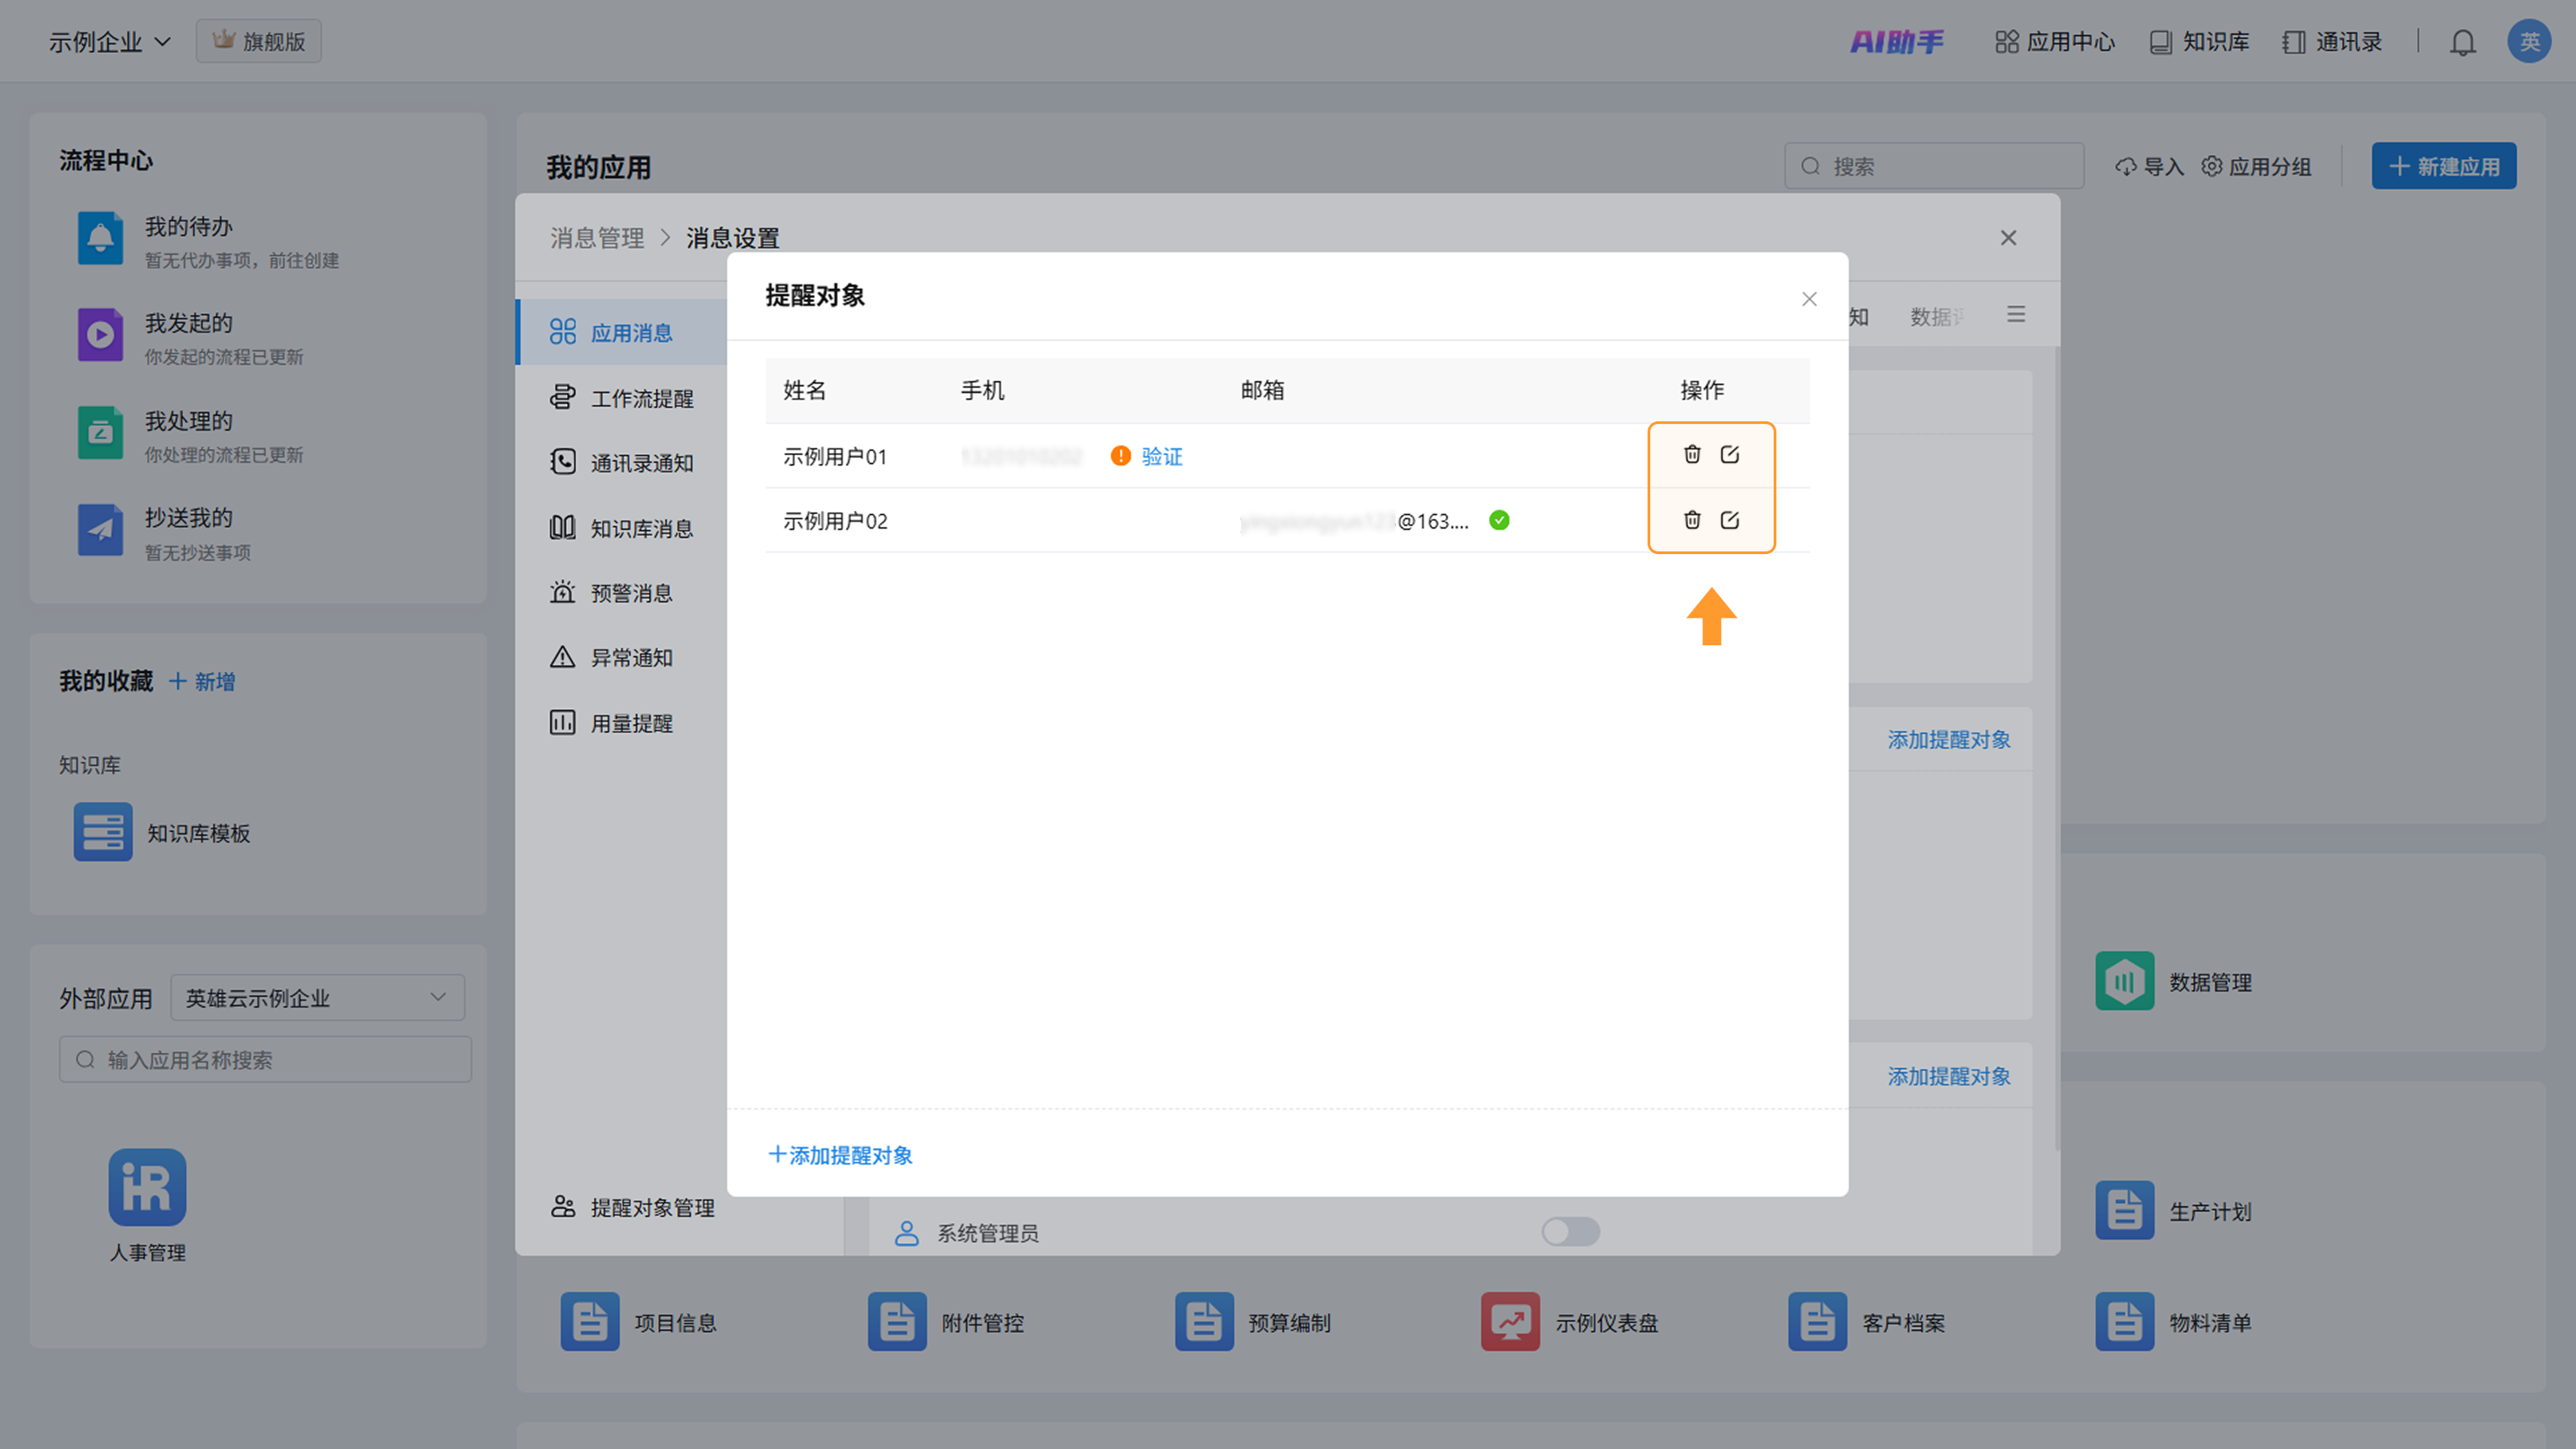The height and width of the screenshot is (1449, 2576).
Task: Select 工作流提醒 in message settings sidebar
Action: 641,398
